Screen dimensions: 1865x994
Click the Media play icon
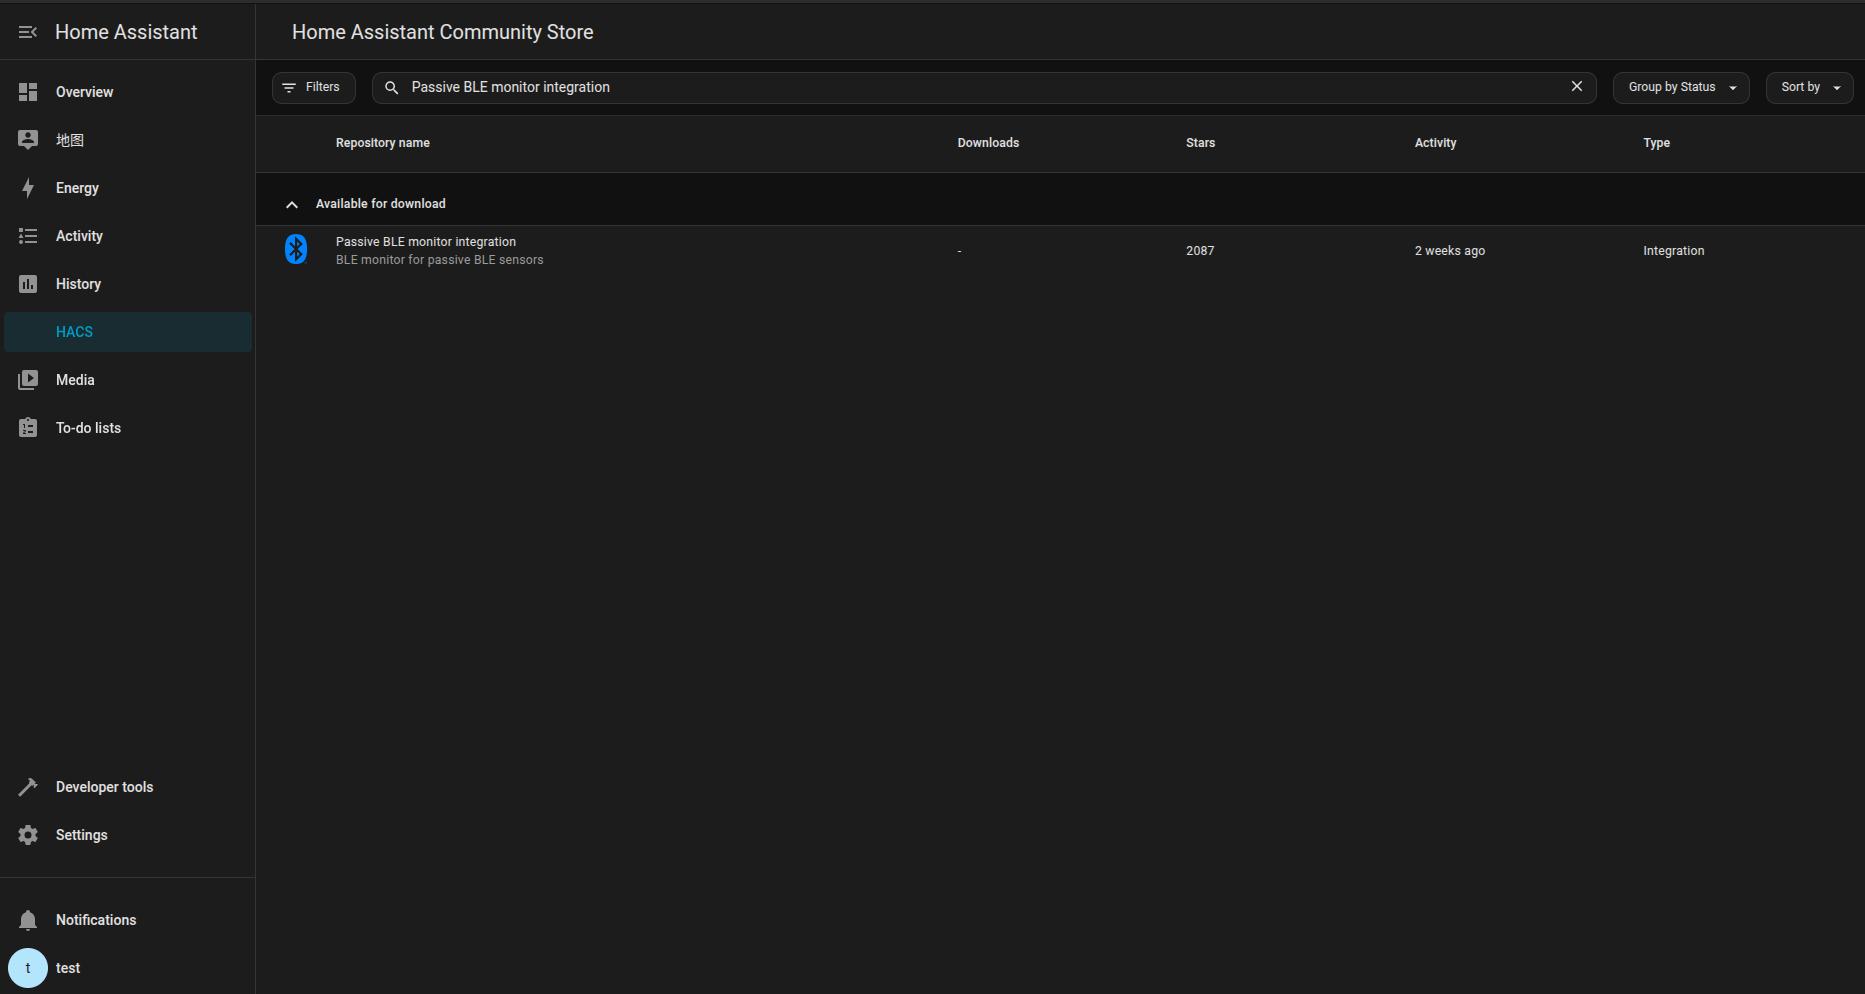pos(28,380)
